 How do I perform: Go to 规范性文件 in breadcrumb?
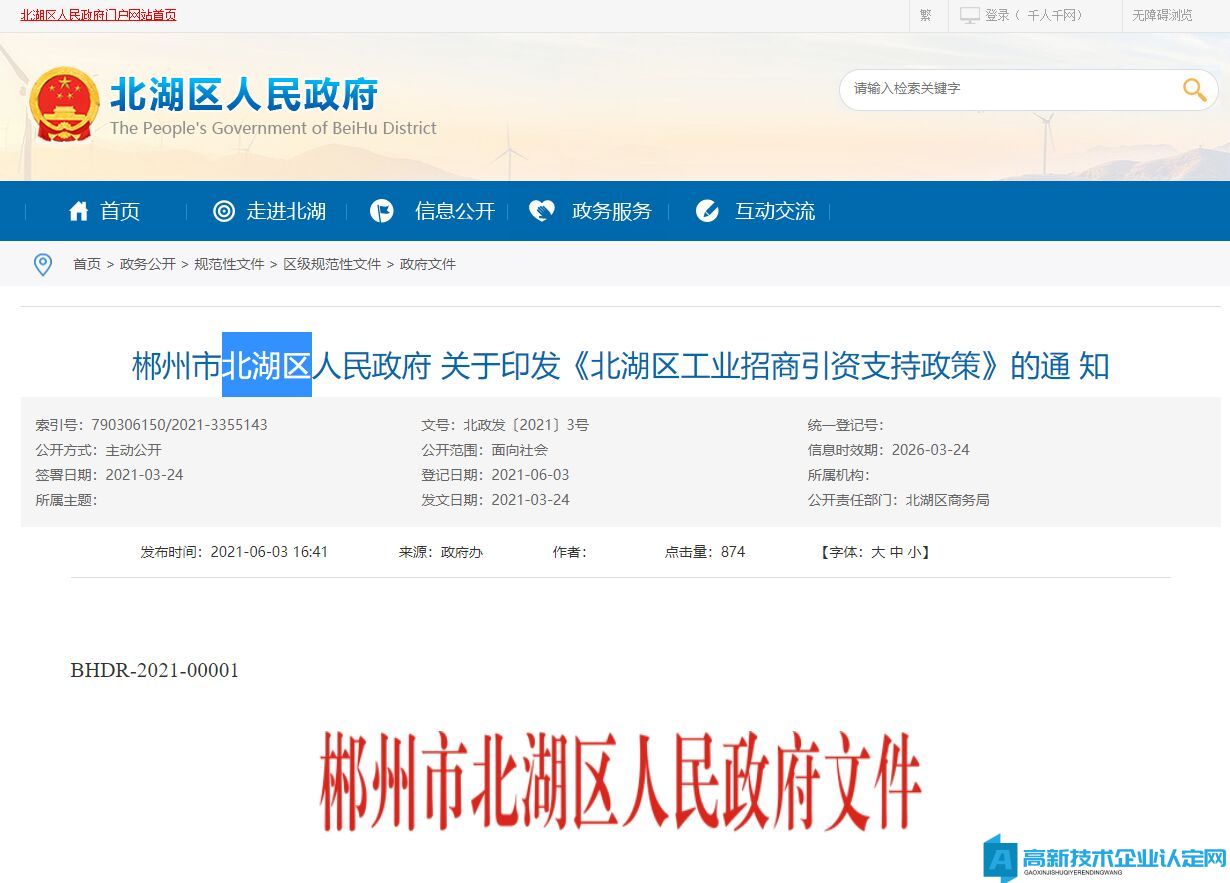(x=229, y=264)
